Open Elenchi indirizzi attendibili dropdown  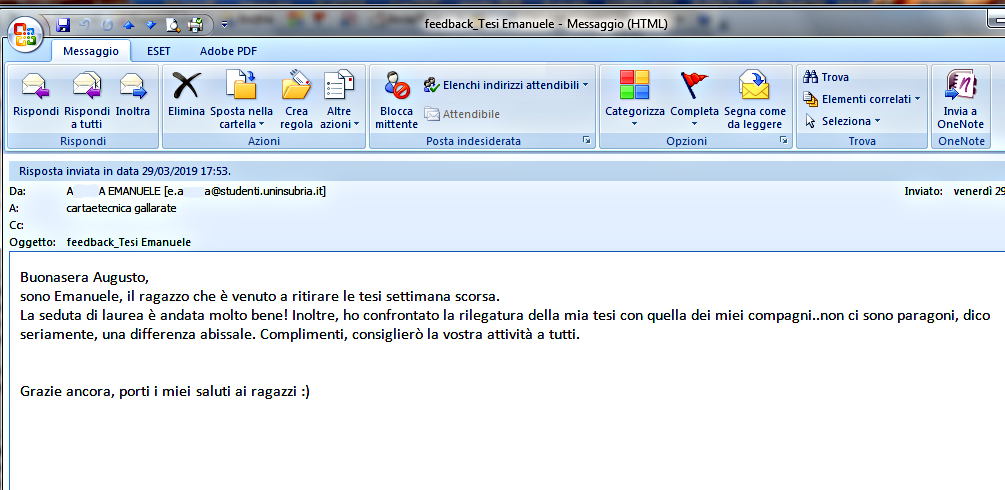pyautogui.click(x=506, y=85)
